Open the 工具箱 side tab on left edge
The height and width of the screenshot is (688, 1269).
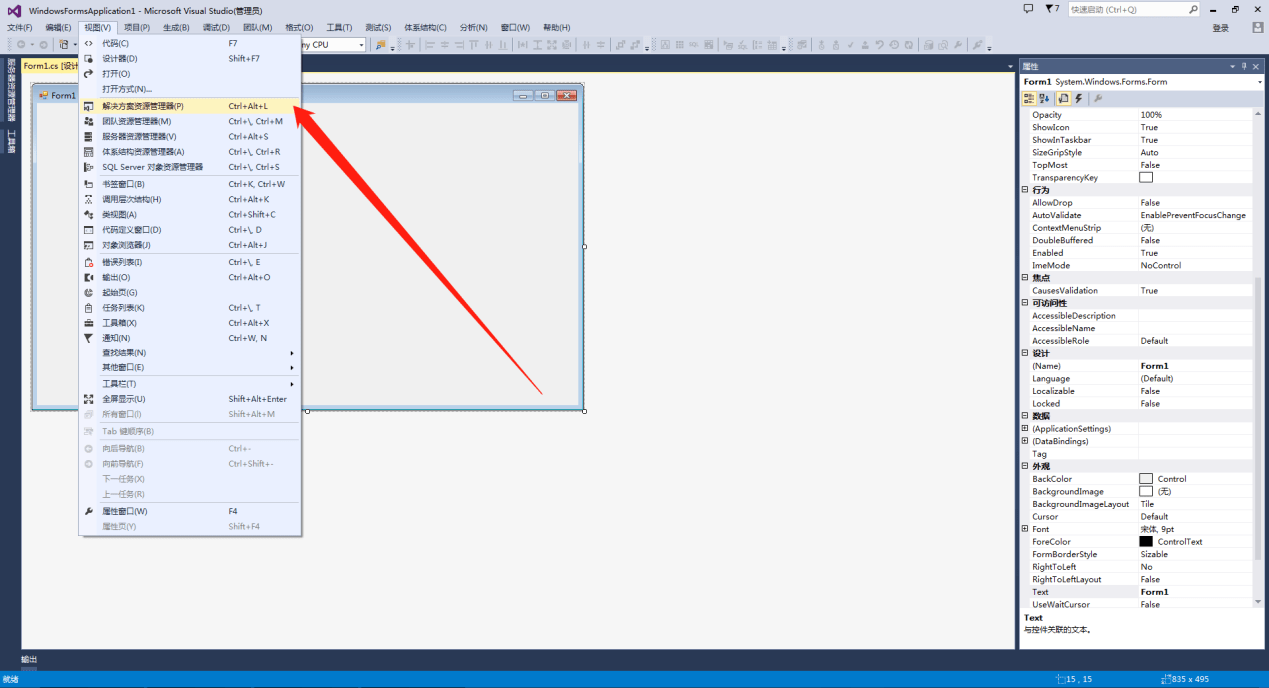[11, 140]
